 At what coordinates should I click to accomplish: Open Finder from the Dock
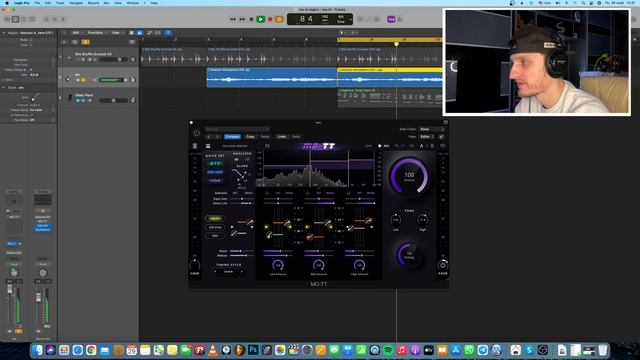37,350
